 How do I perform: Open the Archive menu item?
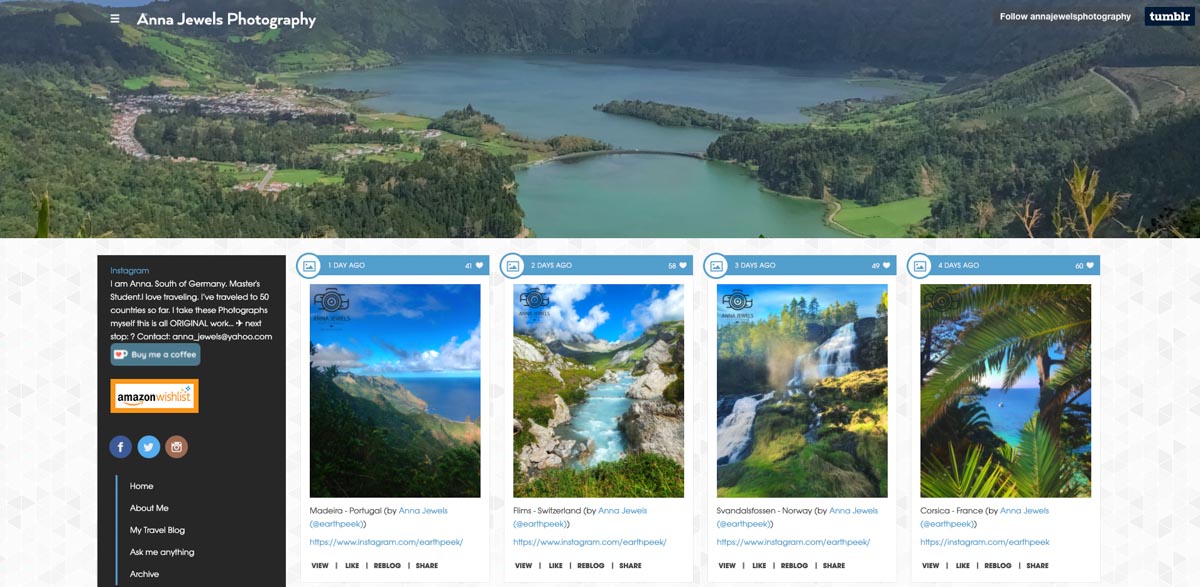144,574
